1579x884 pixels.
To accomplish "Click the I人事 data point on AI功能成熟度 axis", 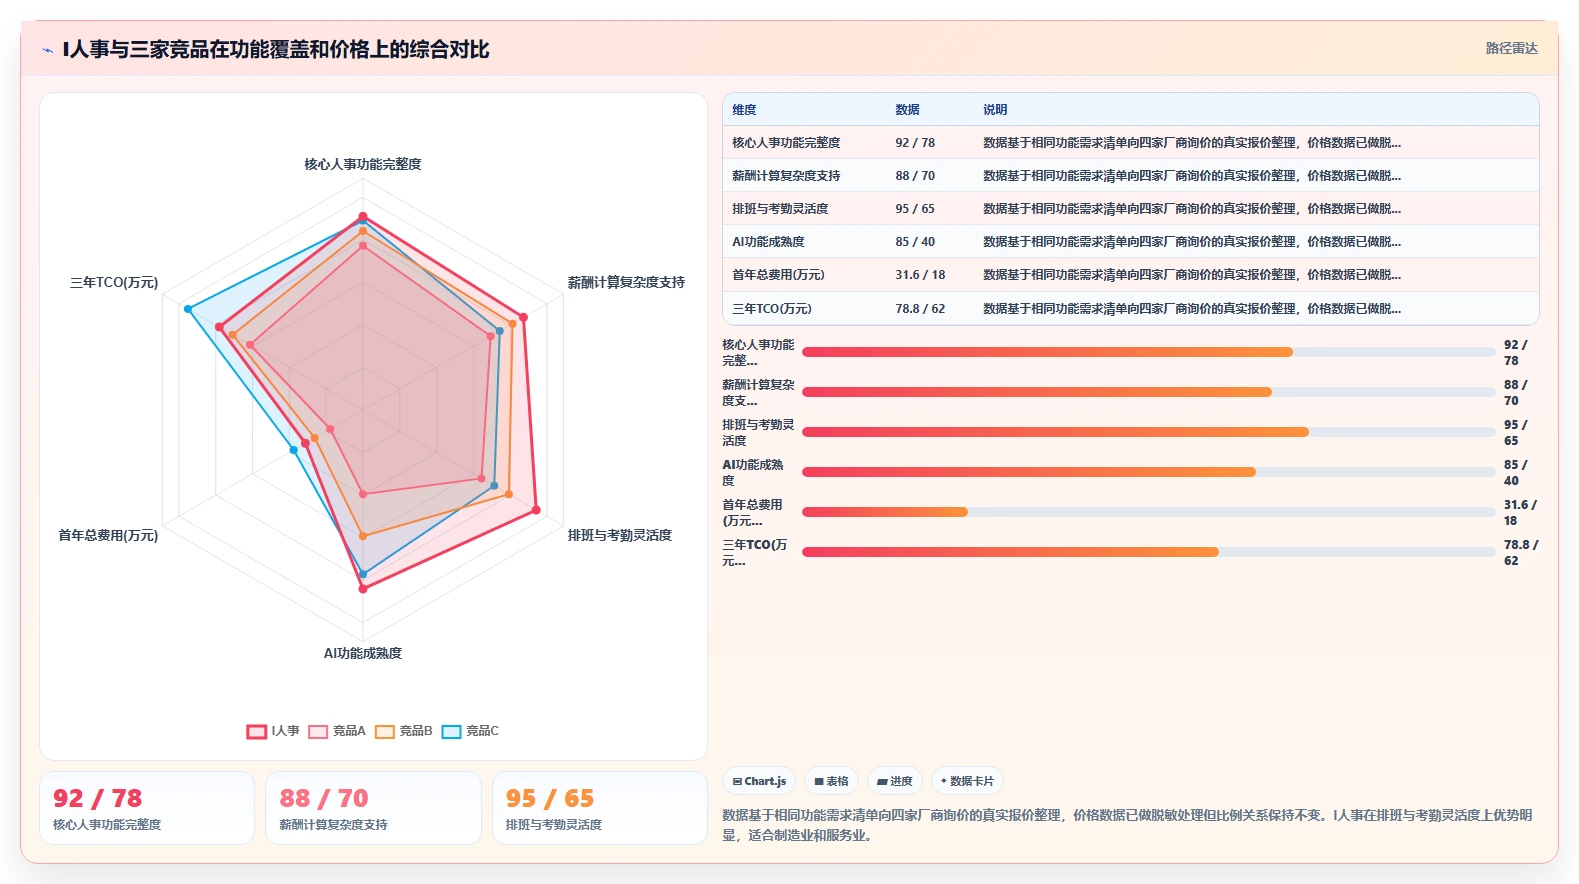I will pos(363,589).
